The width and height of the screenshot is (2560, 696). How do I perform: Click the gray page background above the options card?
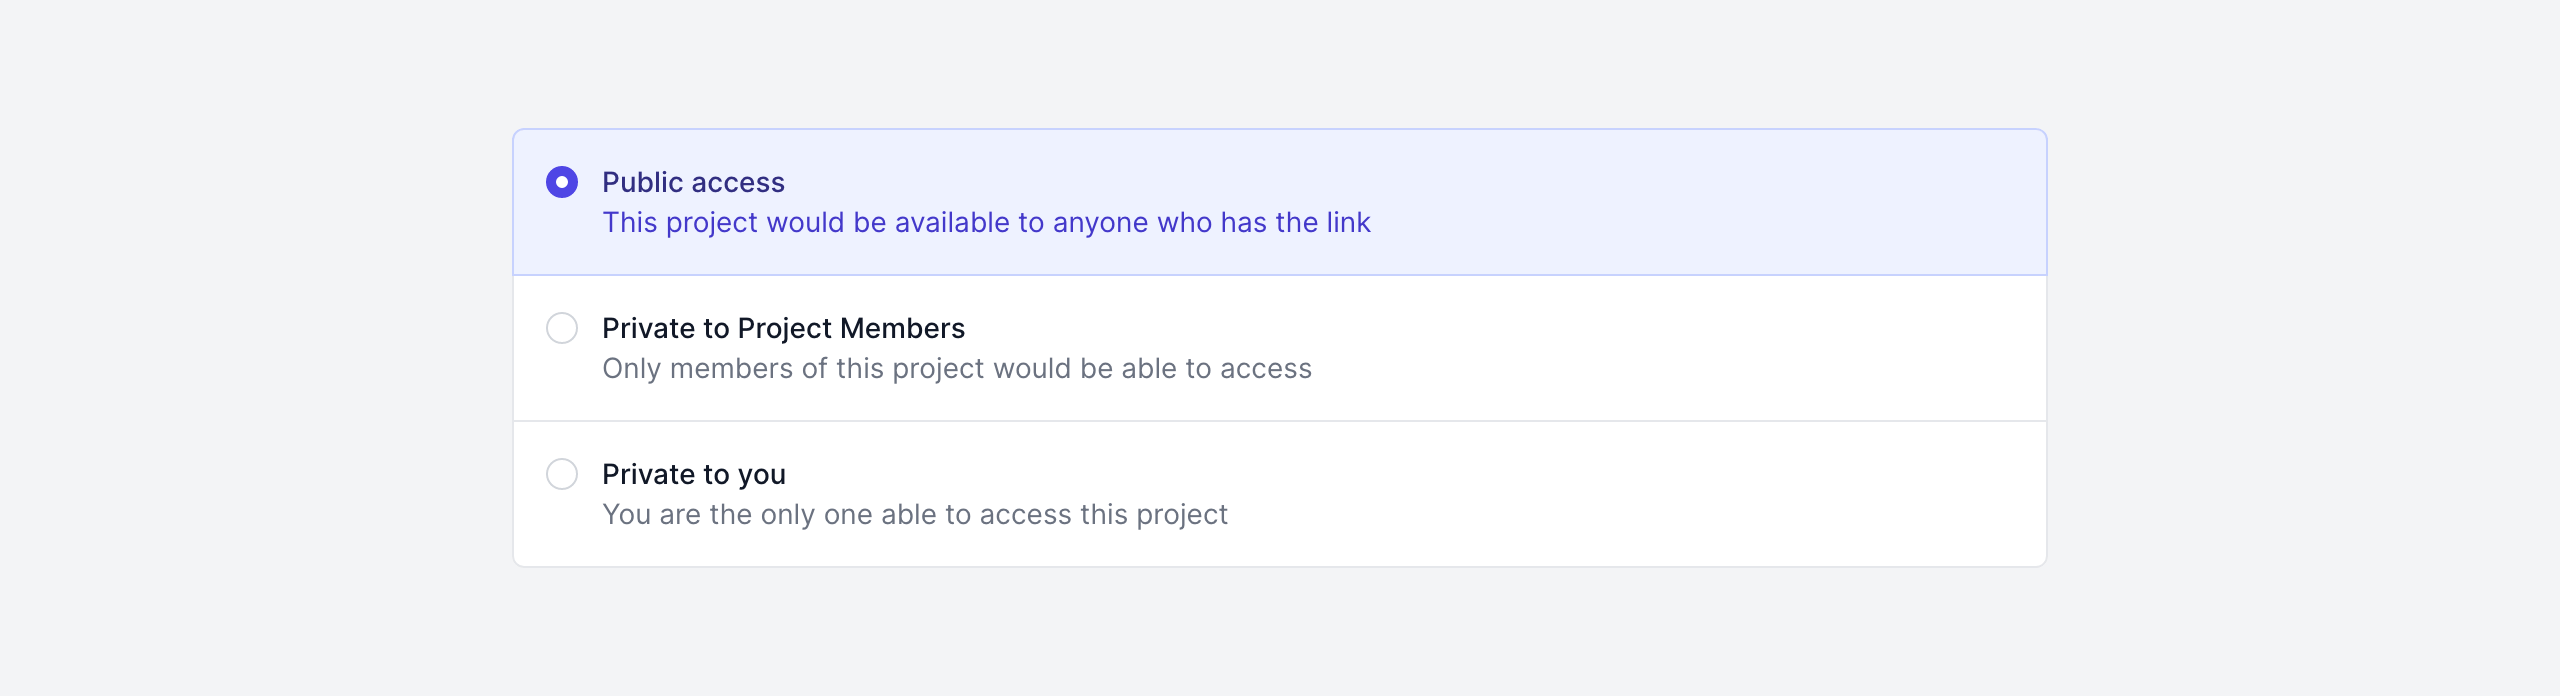click(x=1280, y=60)
